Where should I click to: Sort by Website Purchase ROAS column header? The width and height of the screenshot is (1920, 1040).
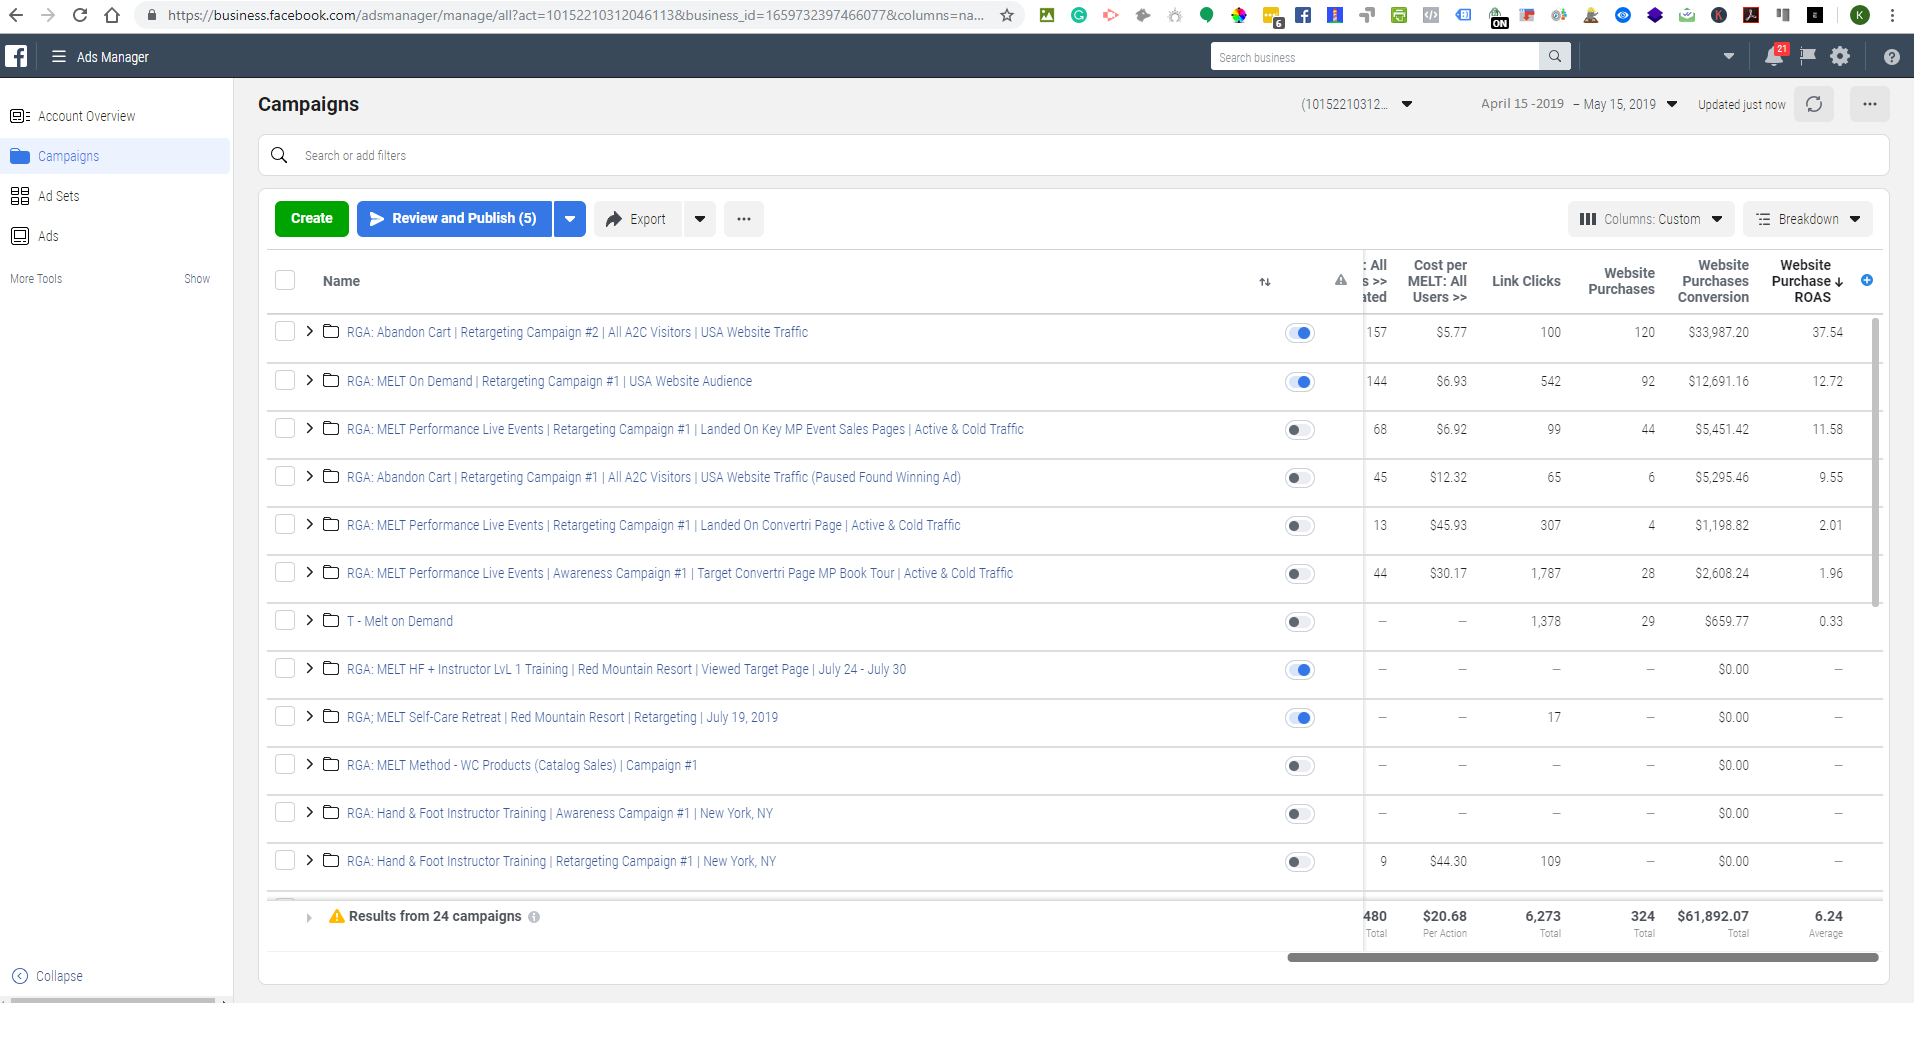1807,281
